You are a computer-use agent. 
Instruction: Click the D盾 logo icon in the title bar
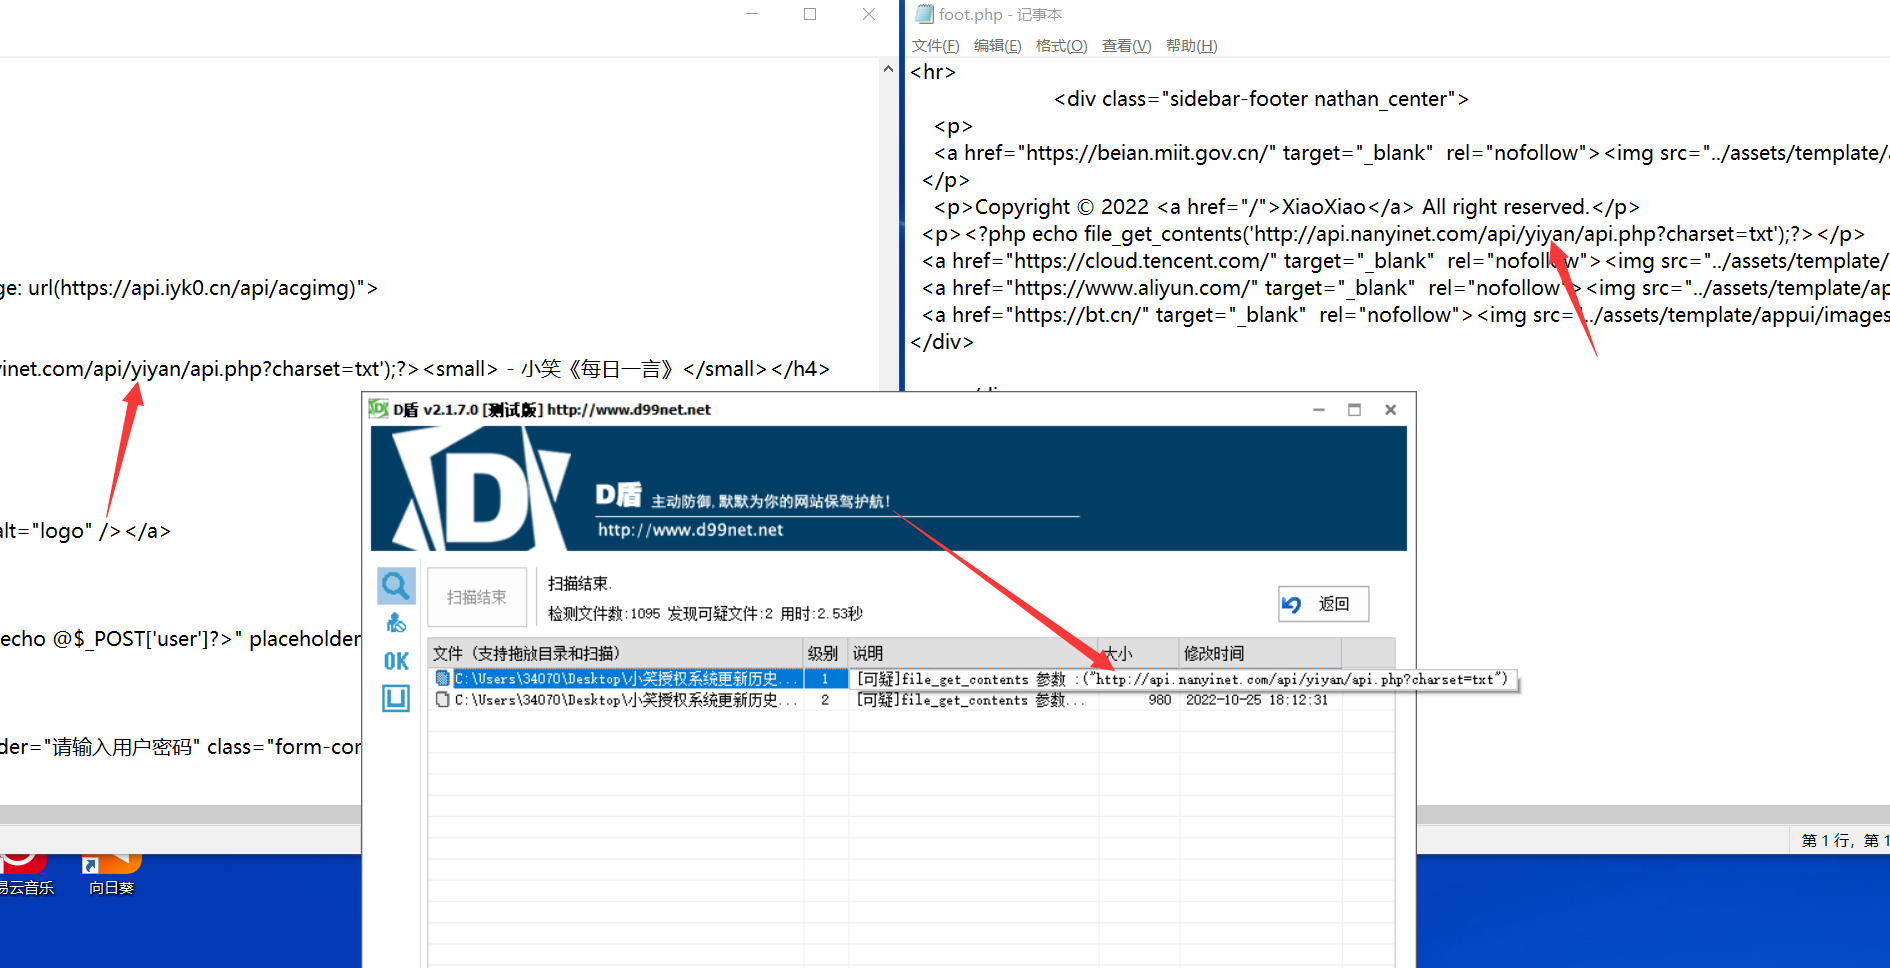click(380, 409)
